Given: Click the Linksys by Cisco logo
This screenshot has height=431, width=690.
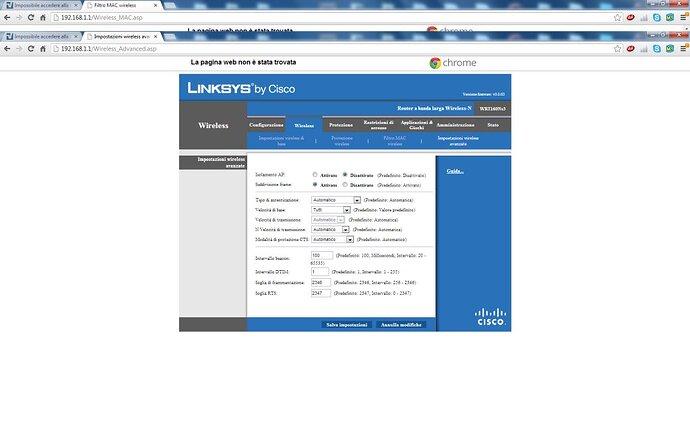Looking at the screenshot, I should coord(240,89).
